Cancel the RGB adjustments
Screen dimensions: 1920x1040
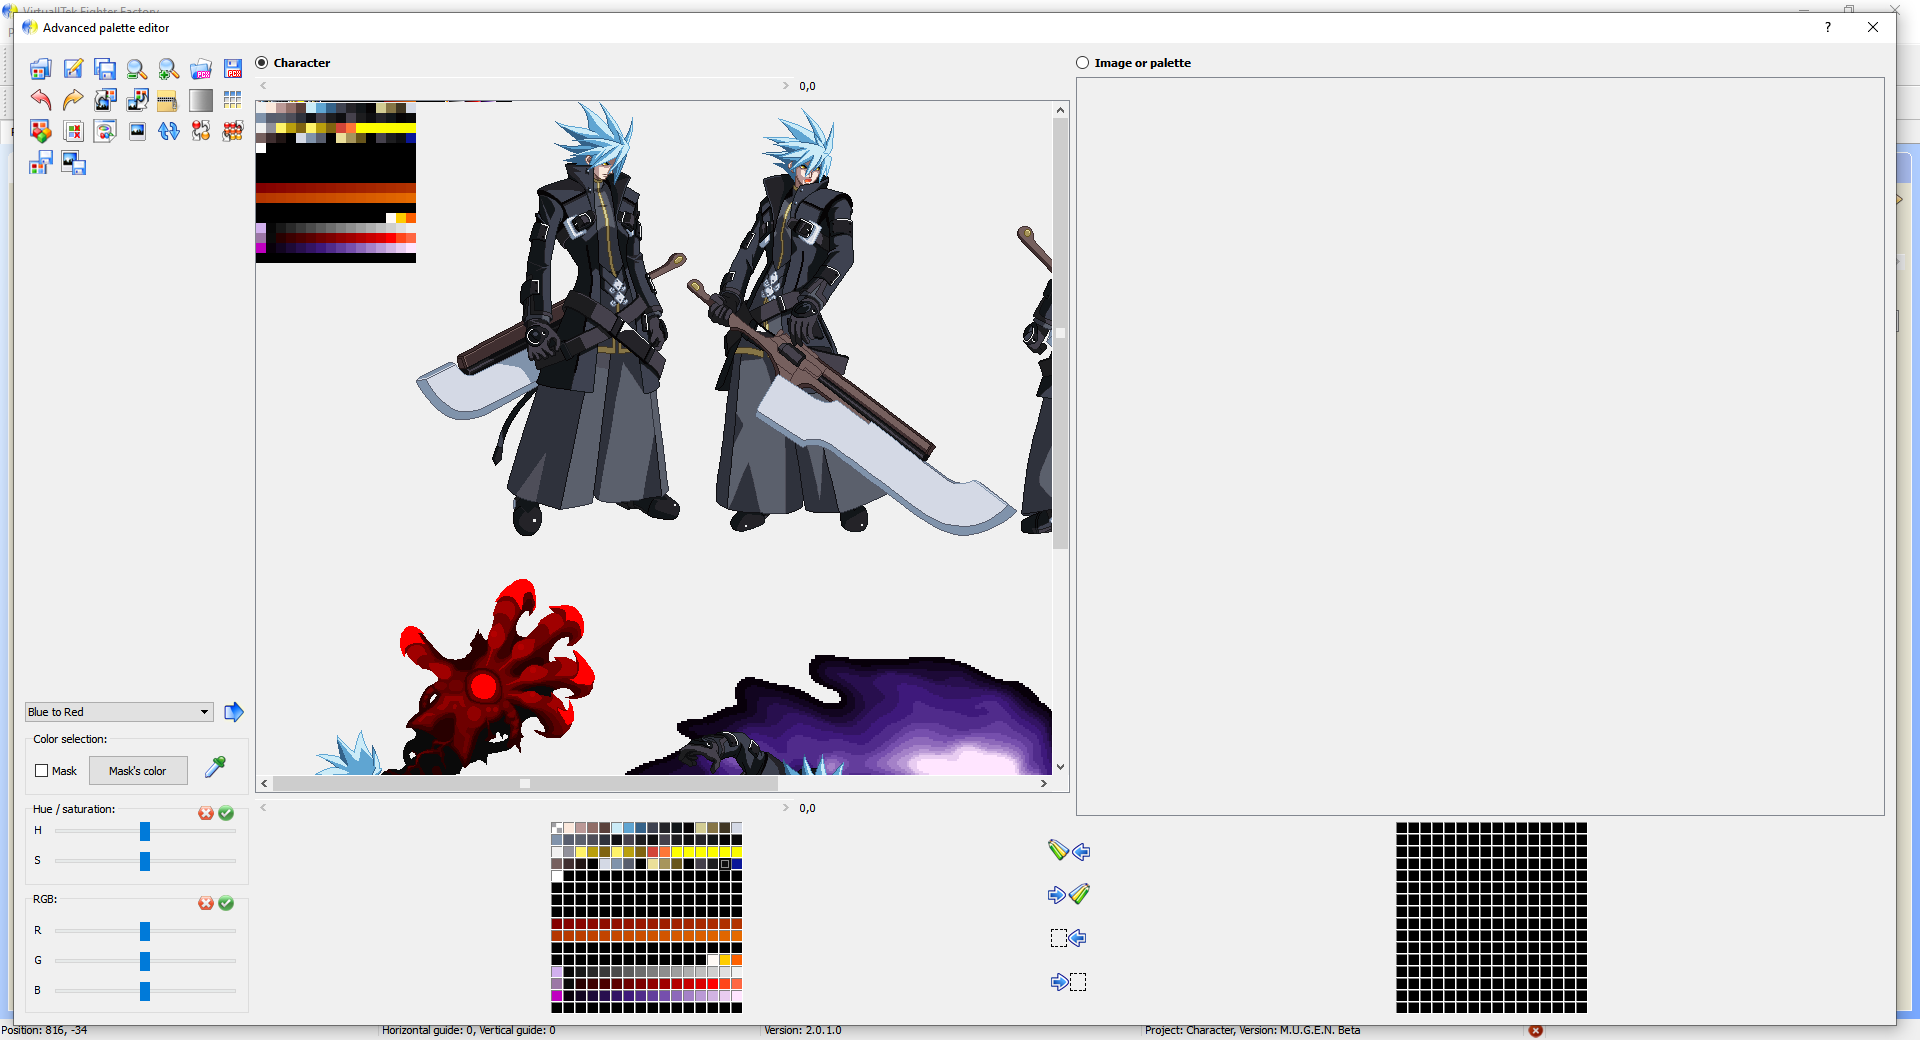206,903
